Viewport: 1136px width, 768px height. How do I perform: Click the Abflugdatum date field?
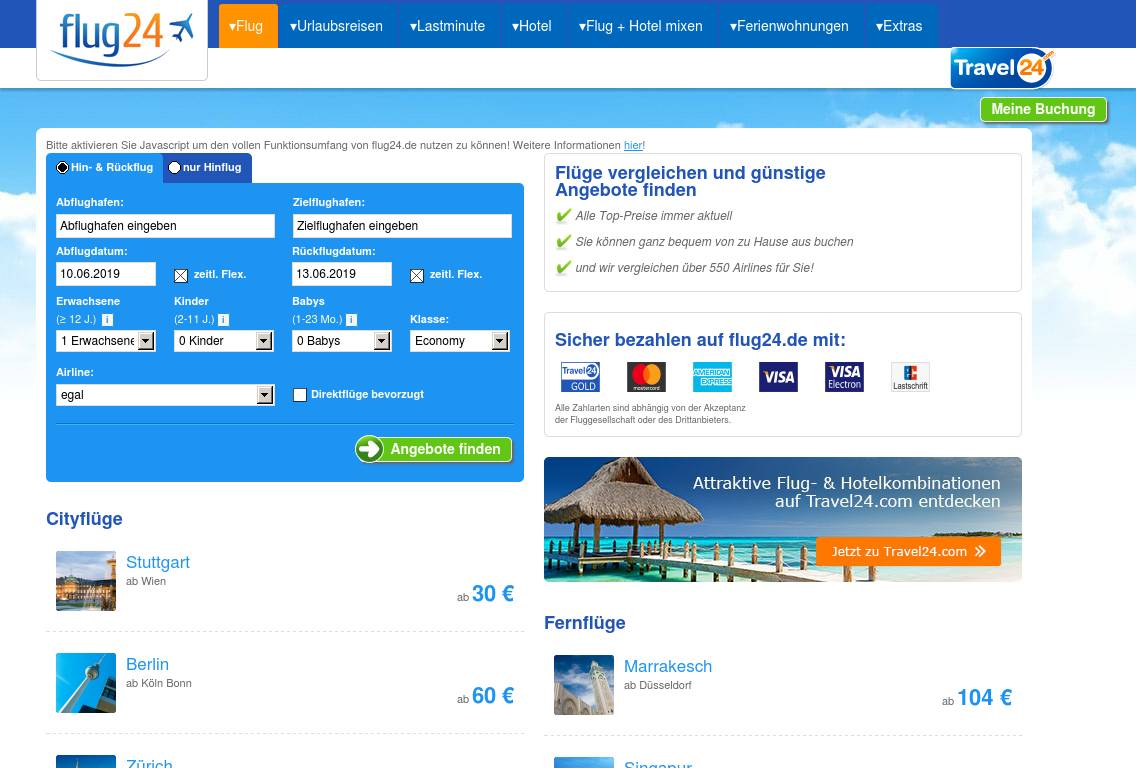click(x=106, y=274)
